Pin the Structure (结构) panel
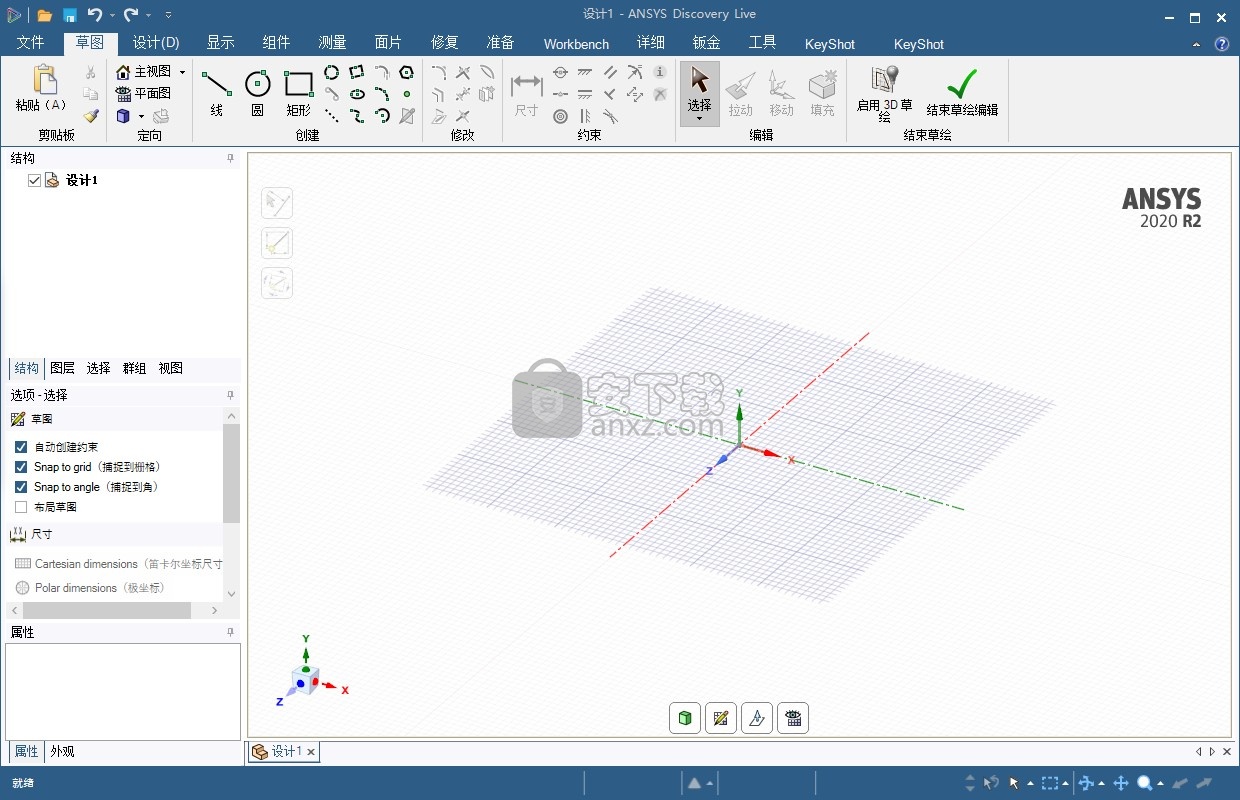 [x=230, y=158]
